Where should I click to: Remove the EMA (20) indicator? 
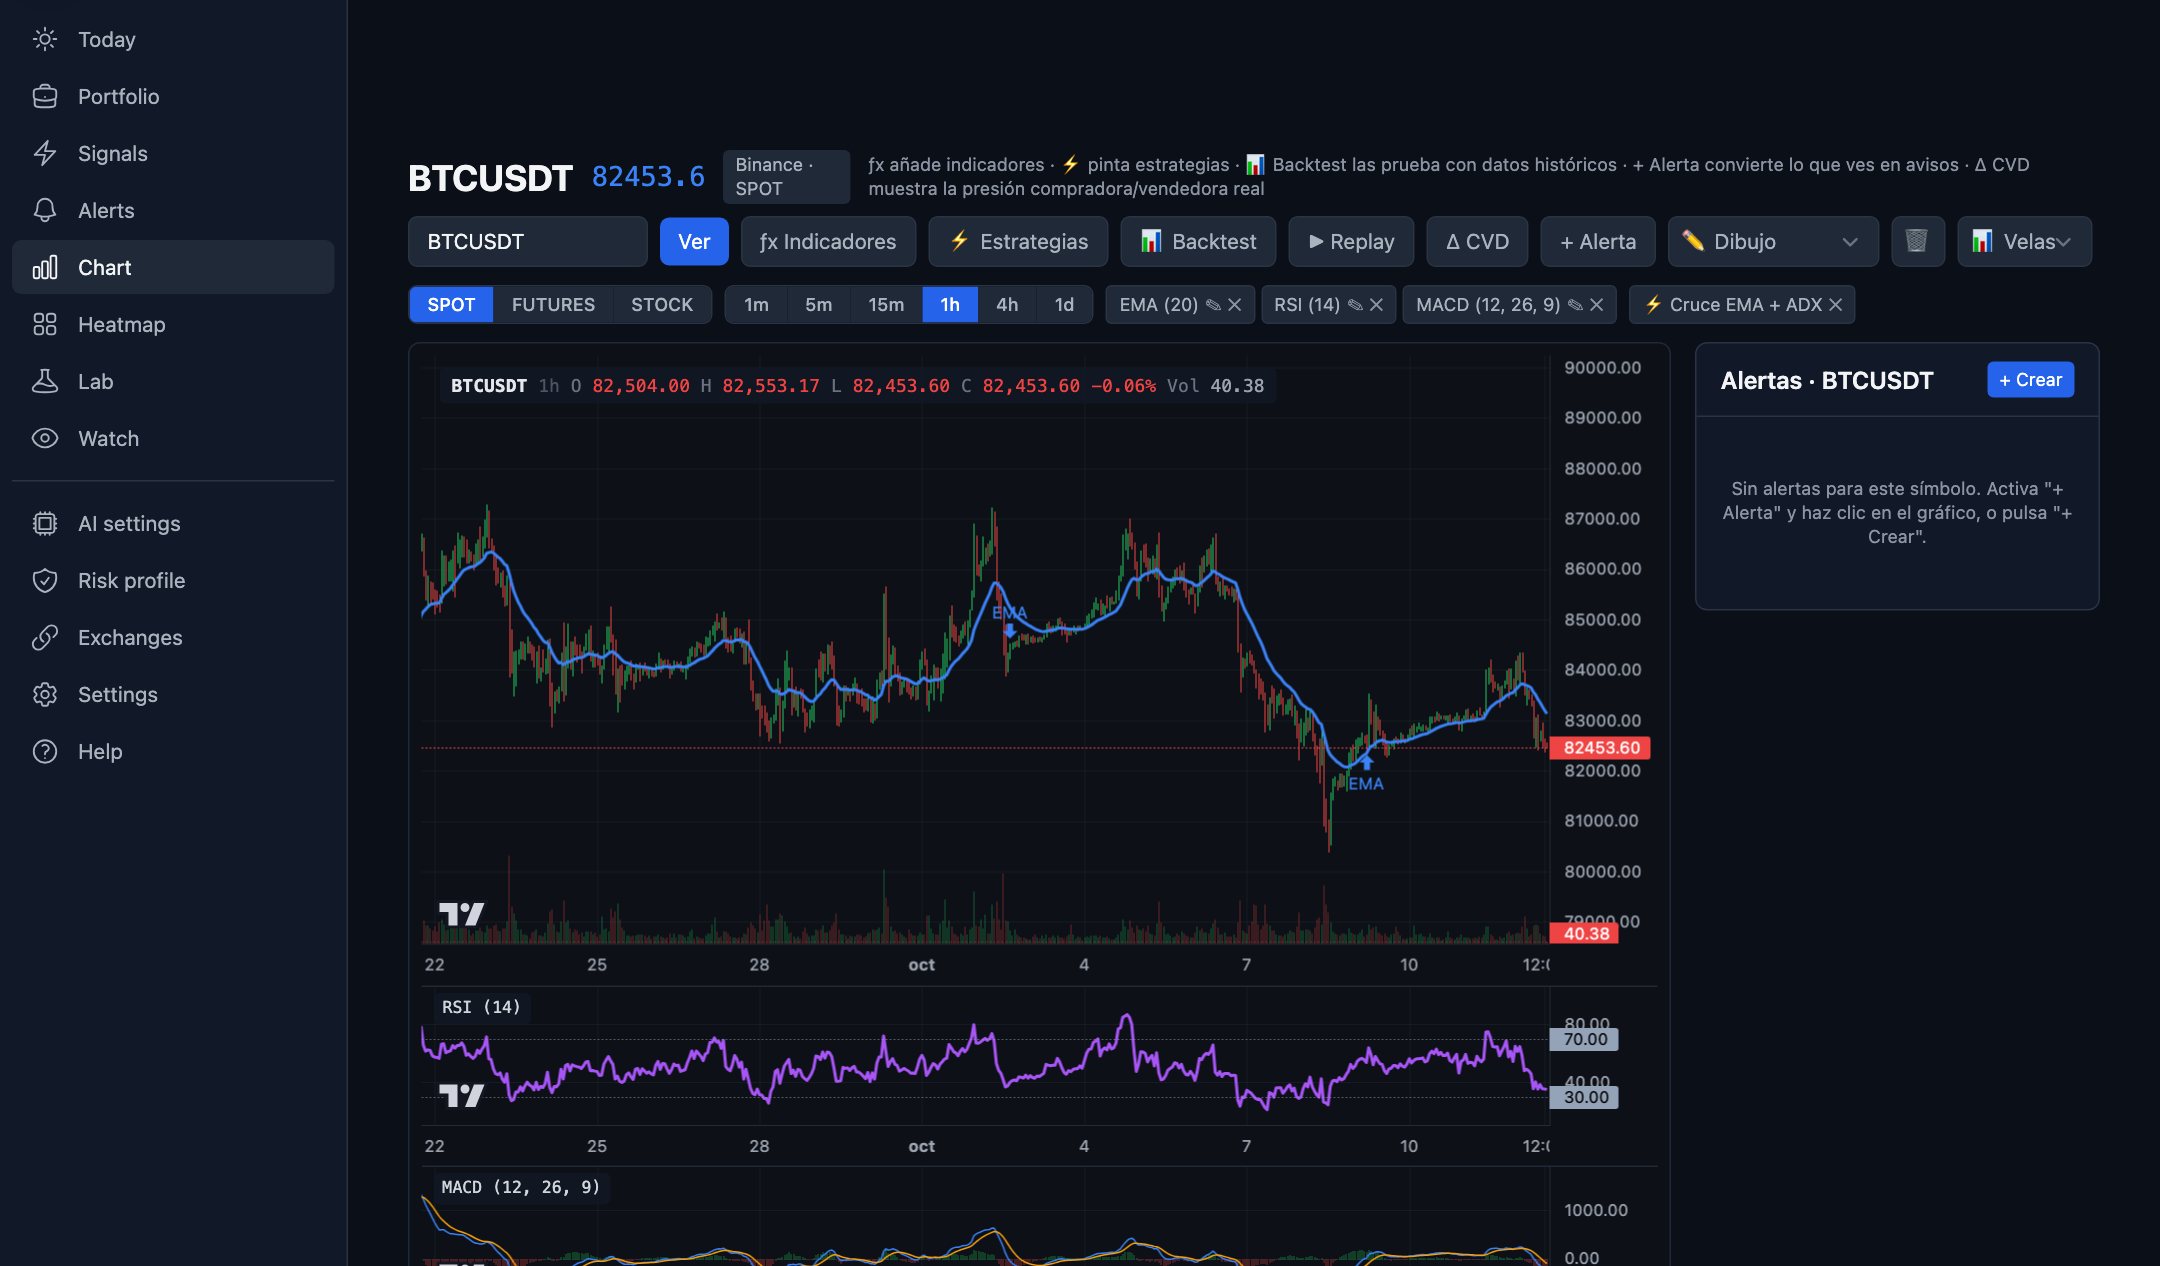(x=1235, y=305)
